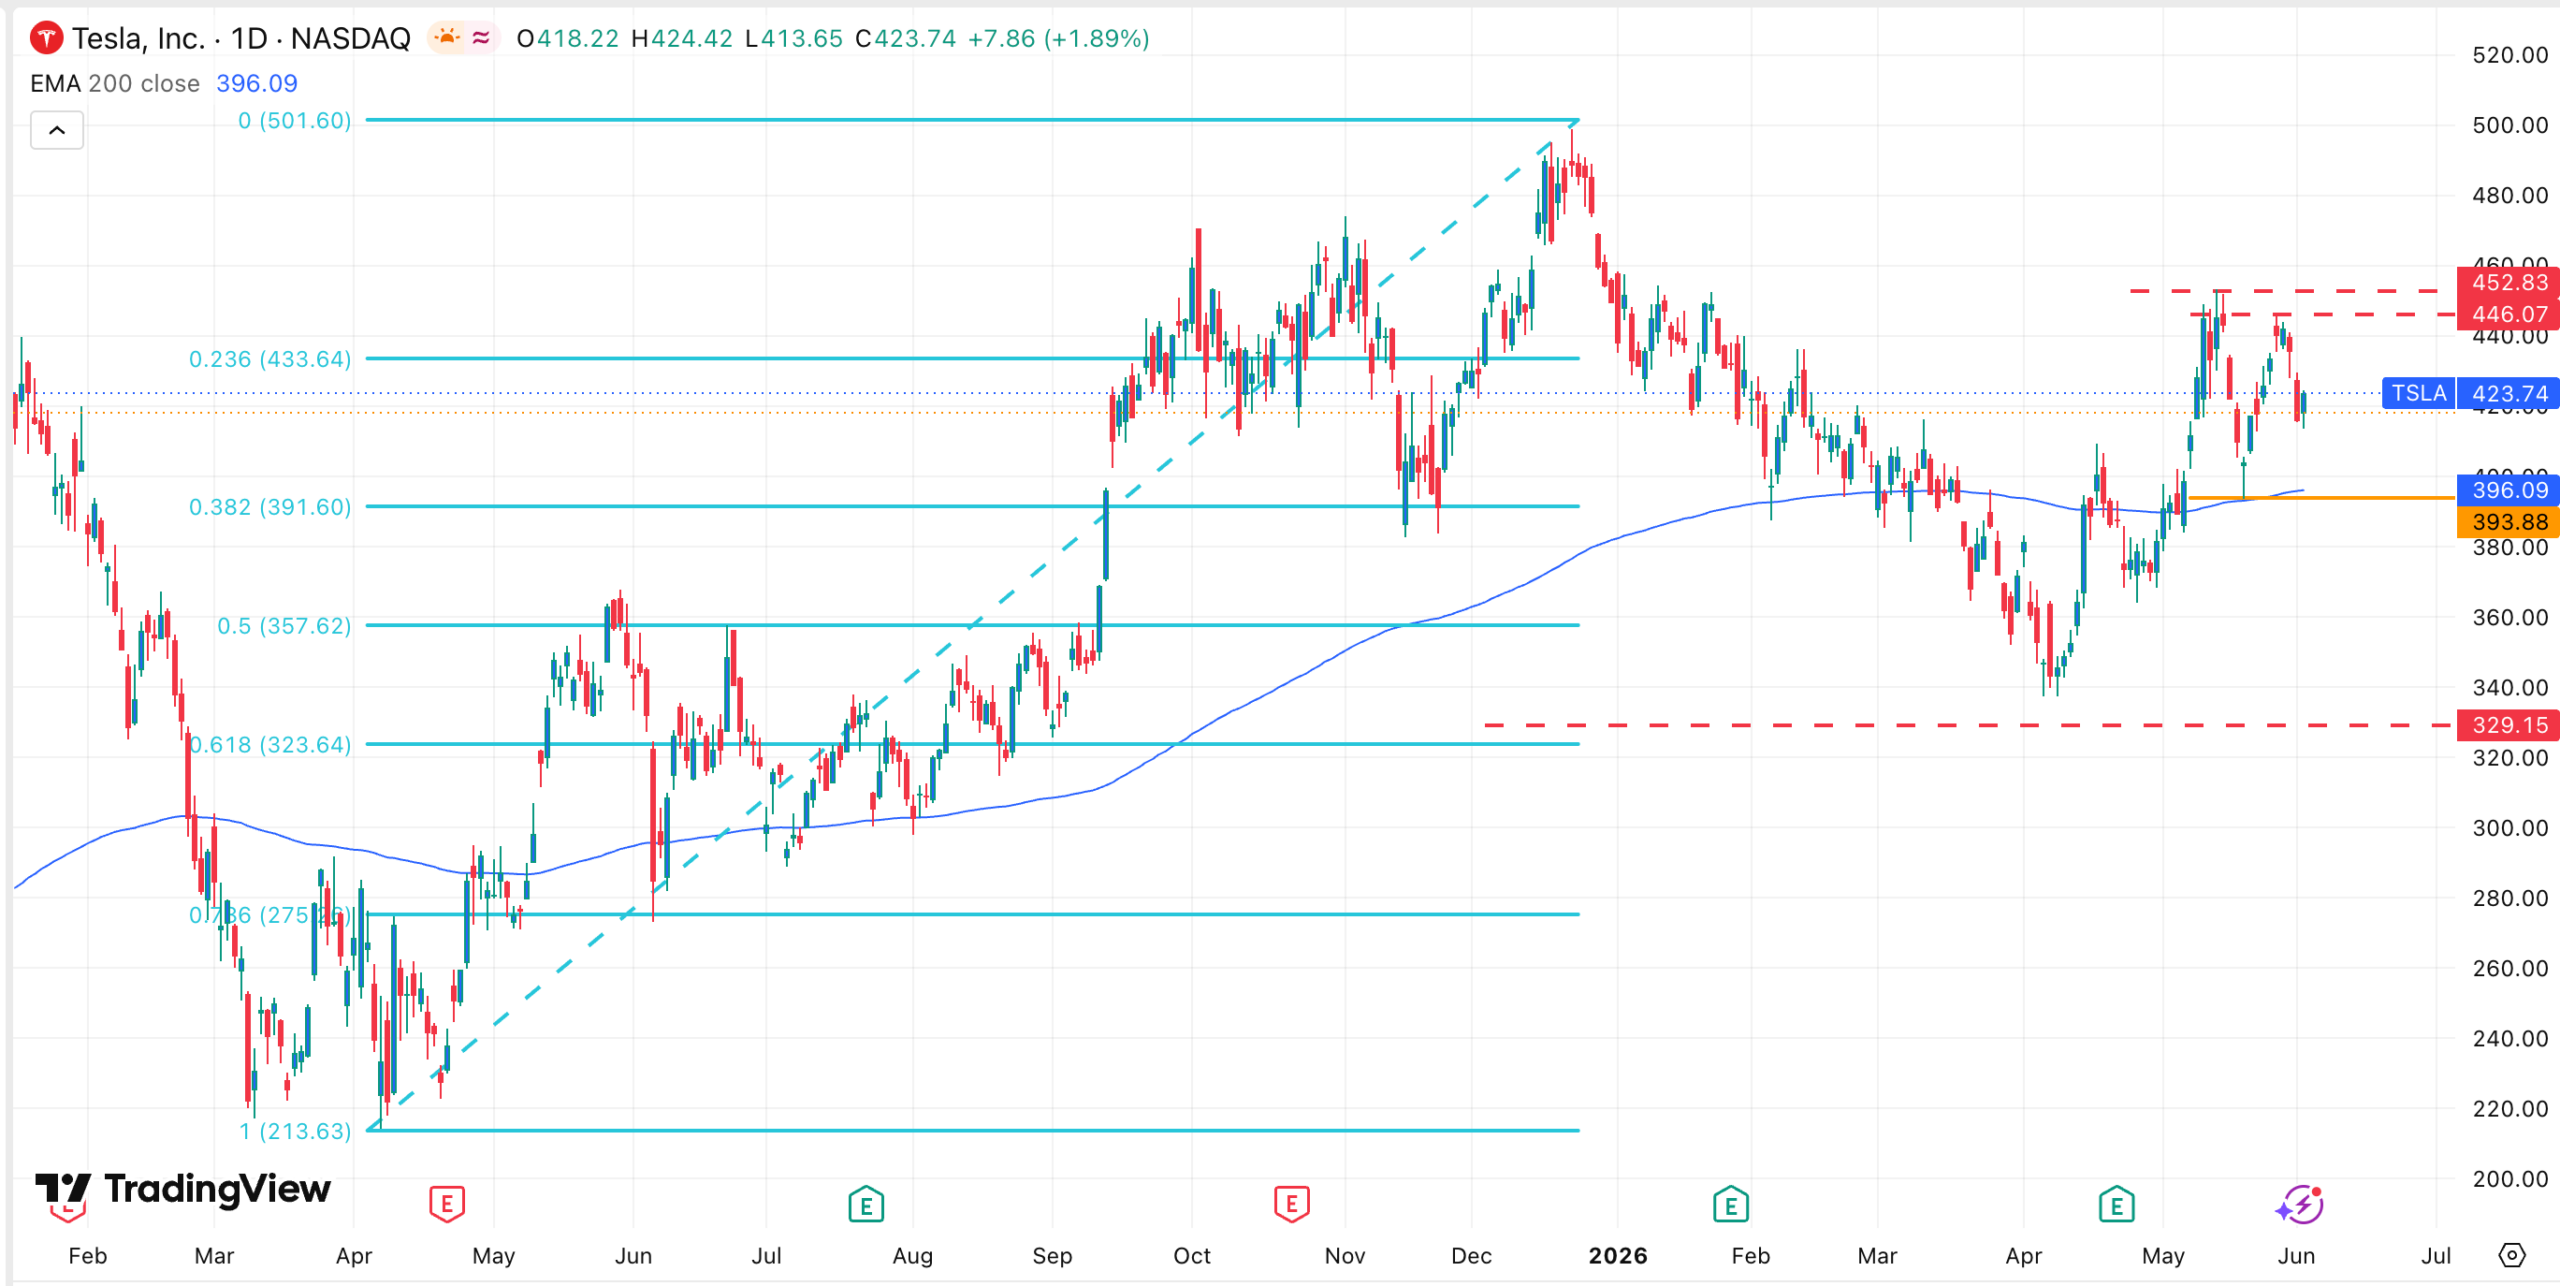Screen dimensions: 2560x1286
Task: Click the green earnings marker near late April 2026
Action: 2117,1204
